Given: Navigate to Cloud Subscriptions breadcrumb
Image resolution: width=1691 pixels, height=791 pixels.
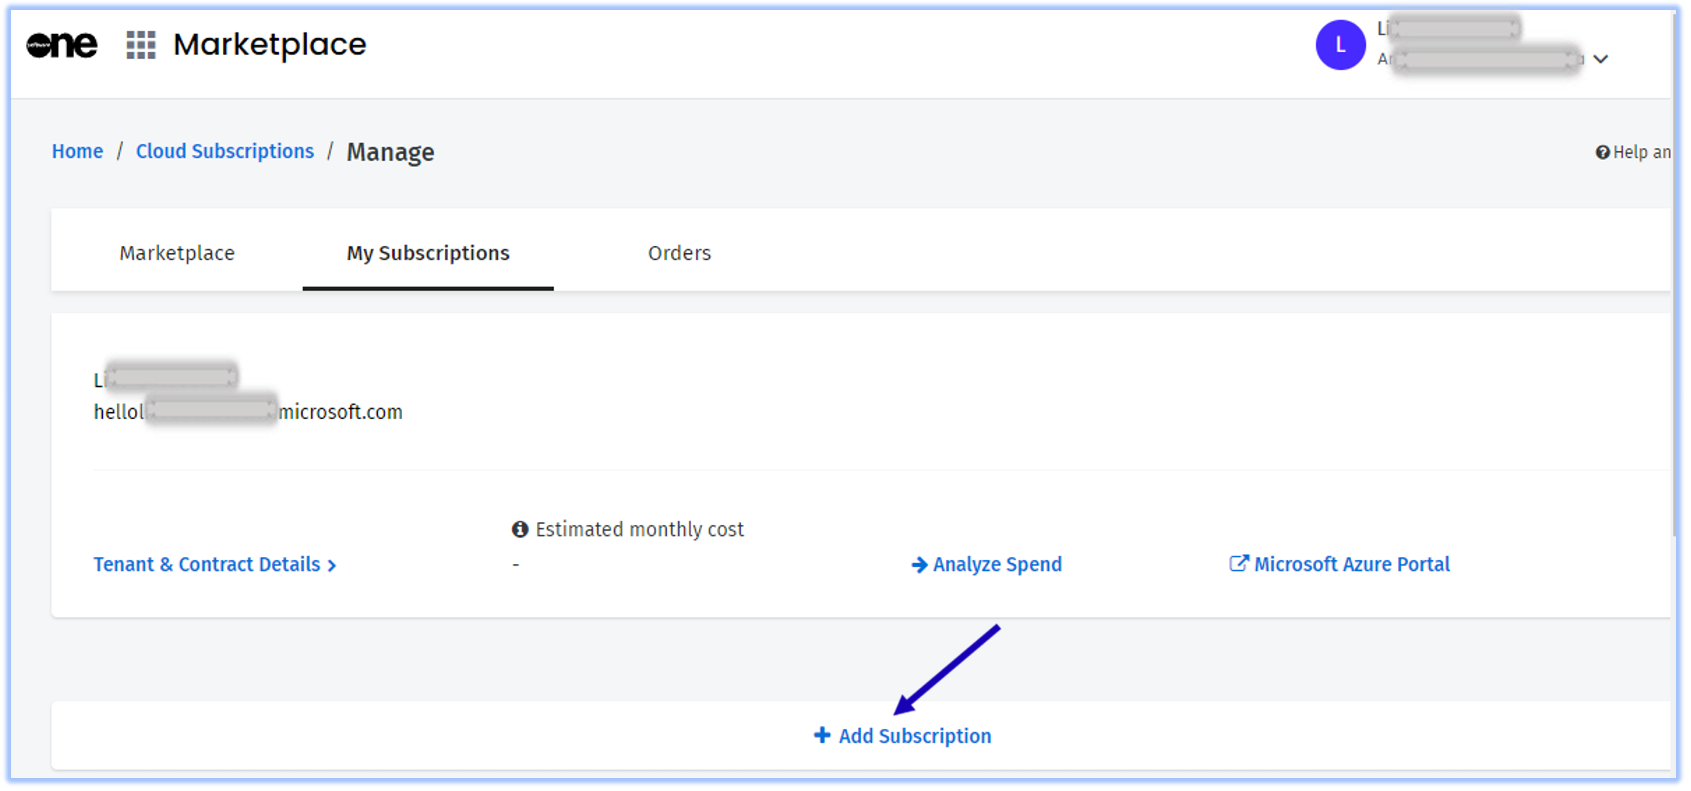Looking at the screenshot, I should (x=225, y=151).
